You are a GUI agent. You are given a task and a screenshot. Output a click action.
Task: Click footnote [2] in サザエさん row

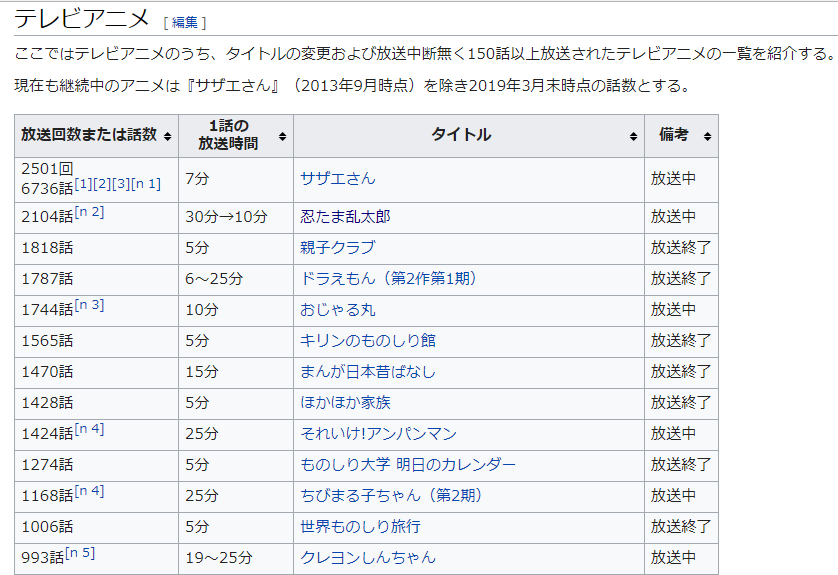click(102, 184)
